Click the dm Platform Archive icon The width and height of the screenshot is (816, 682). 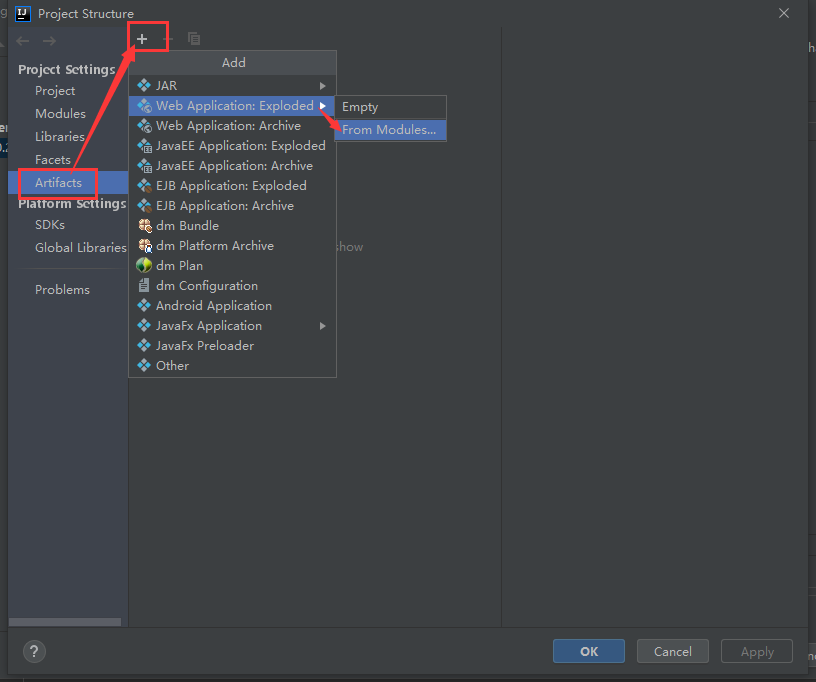[x=145, y=246]
